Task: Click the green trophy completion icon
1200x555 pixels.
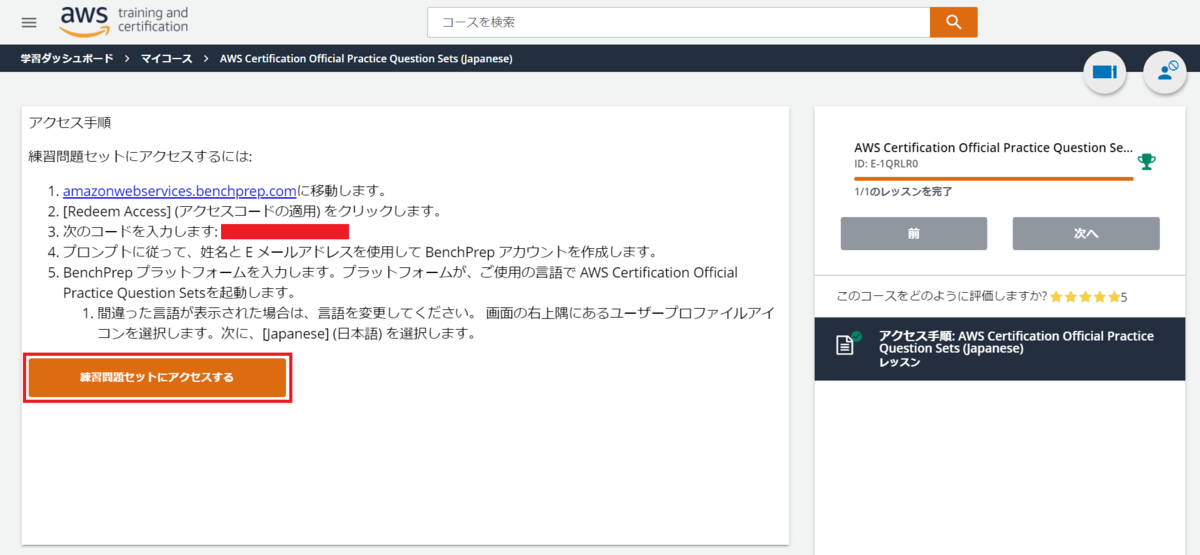Action: (1147, 161)
